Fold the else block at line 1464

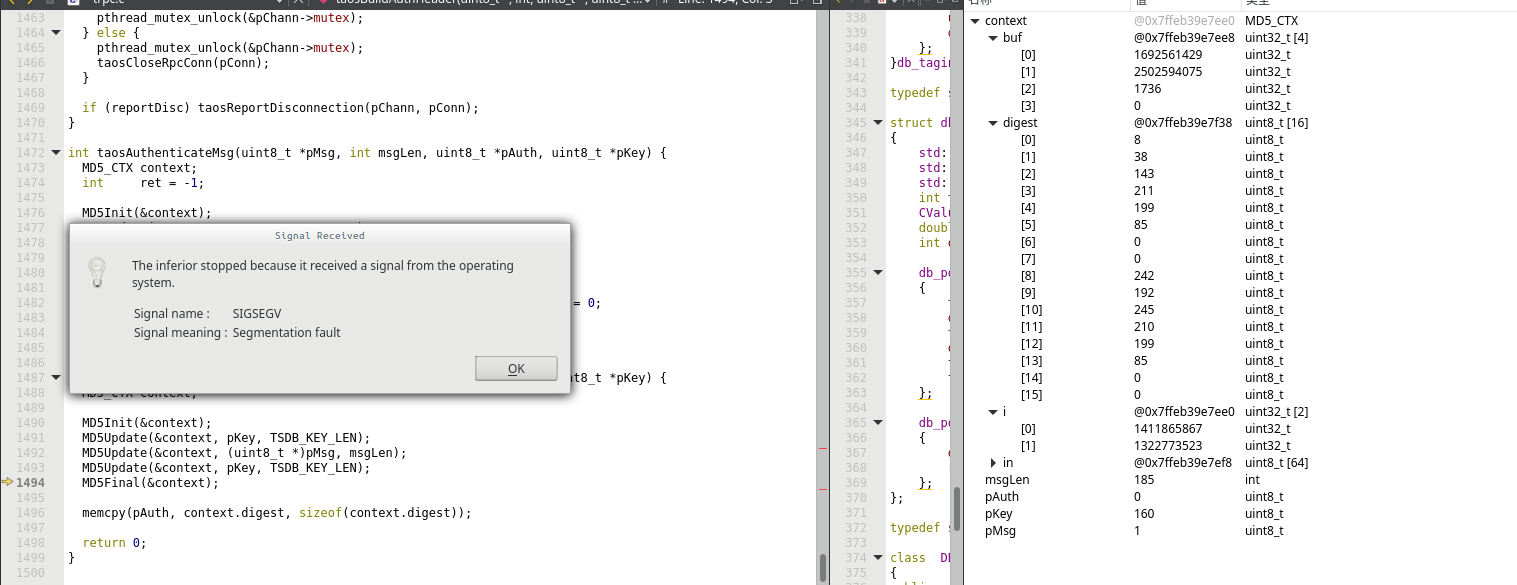54,33
